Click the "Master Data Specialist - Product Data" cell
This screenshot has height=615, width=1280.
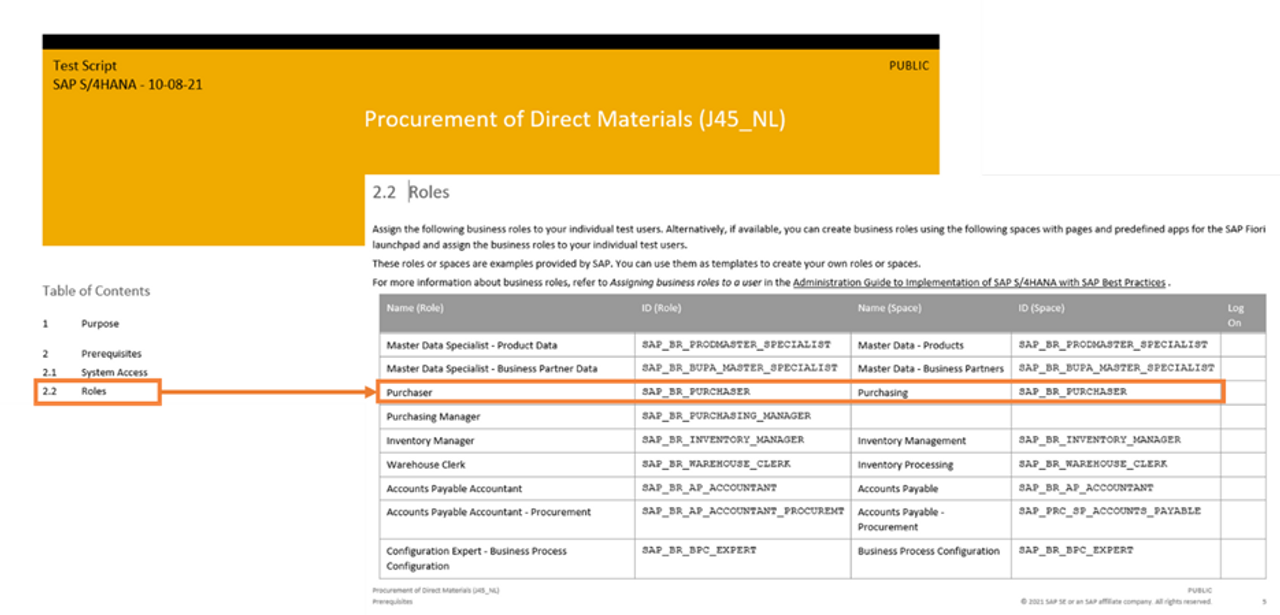[x=472, y=345]
